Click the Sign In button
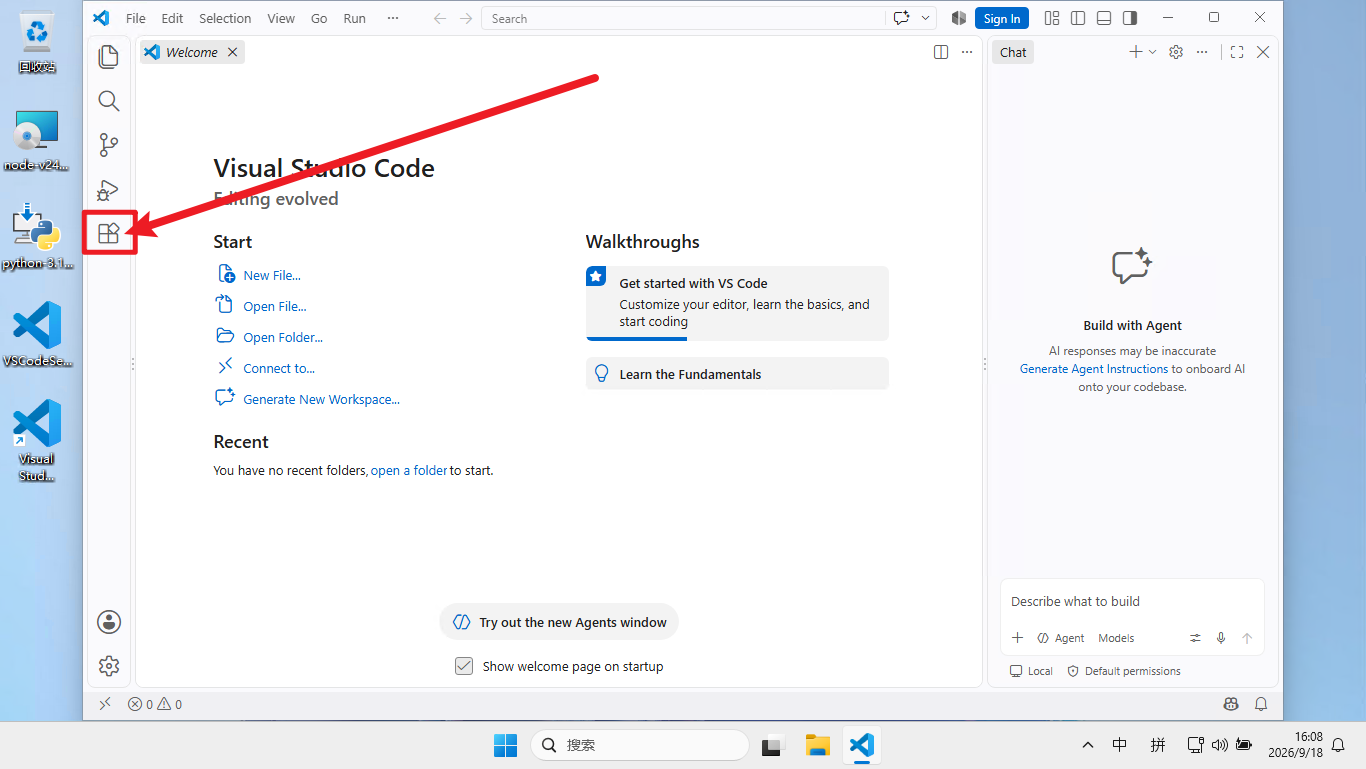This screenshot has height=769, width=1366. [x=1002, y=18]
